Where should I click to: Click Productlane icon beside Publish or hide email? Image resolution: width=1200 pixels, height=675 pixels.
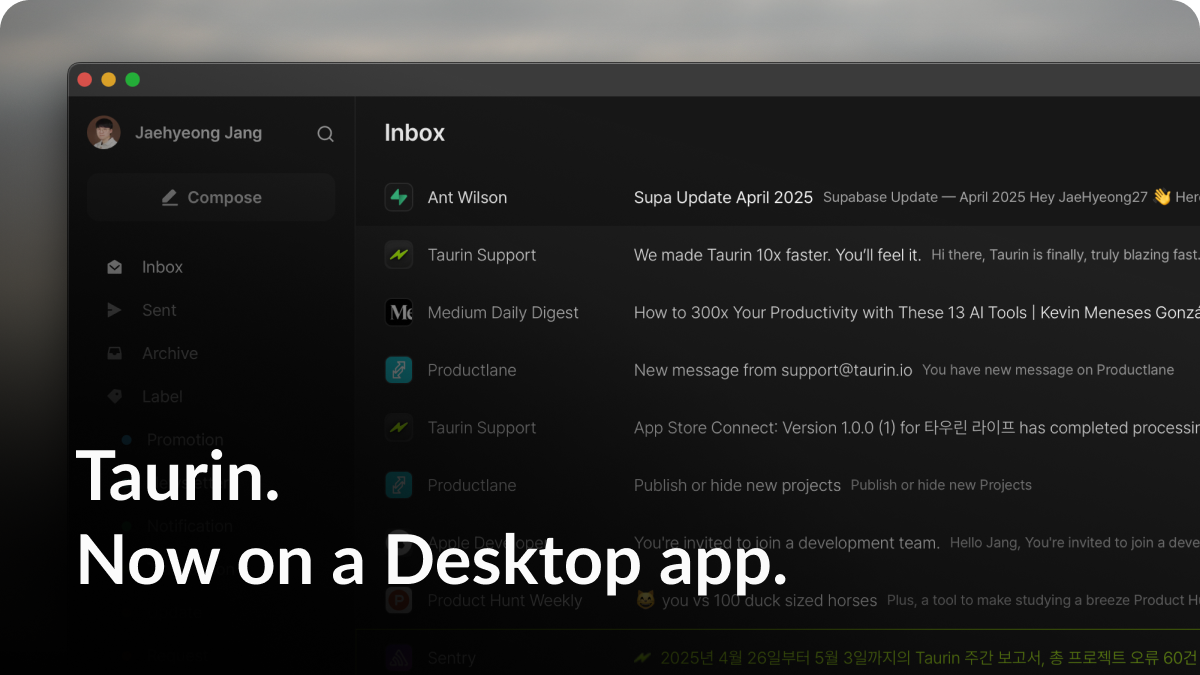click(399, 485)
